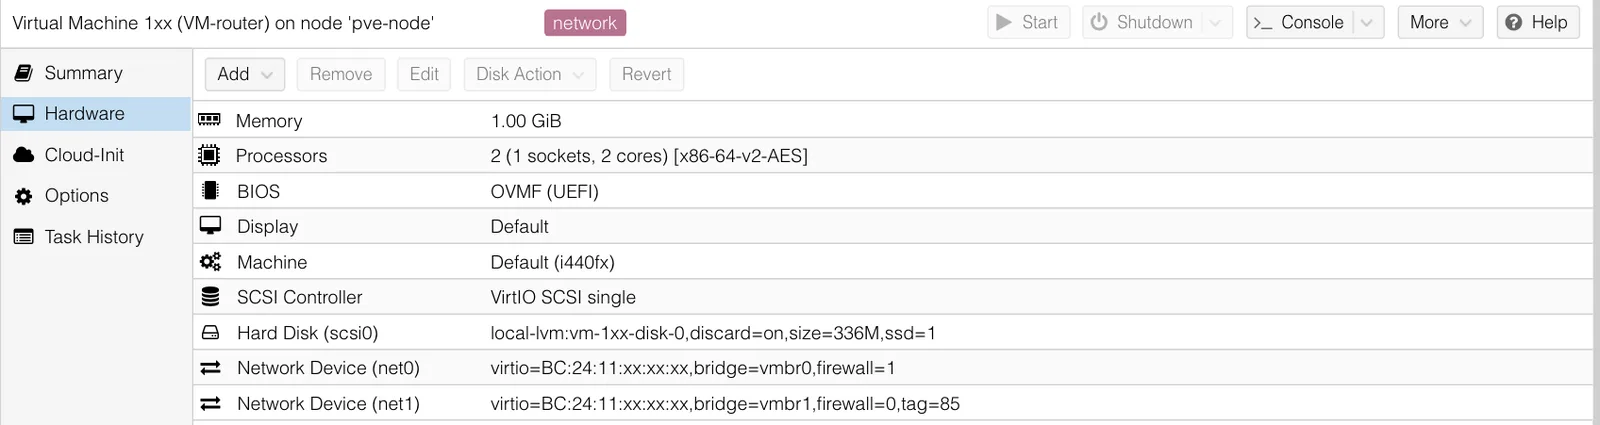Click the SCSI Controller database icon

point(210,297)
